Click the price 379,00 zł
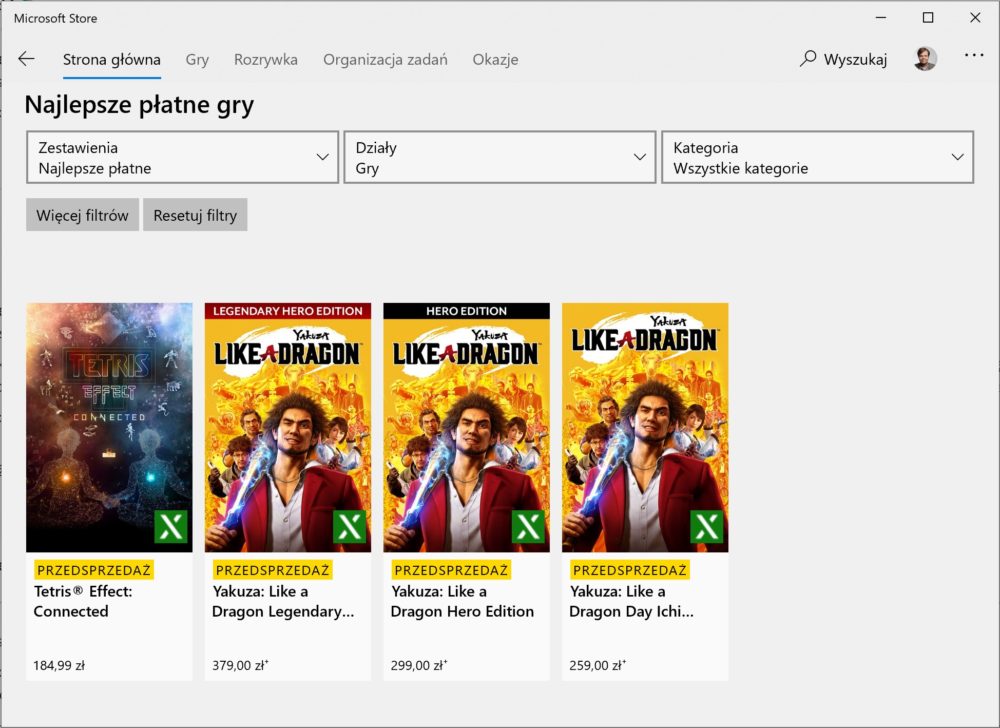This screenshot has height=728, width=1000. 240,666
